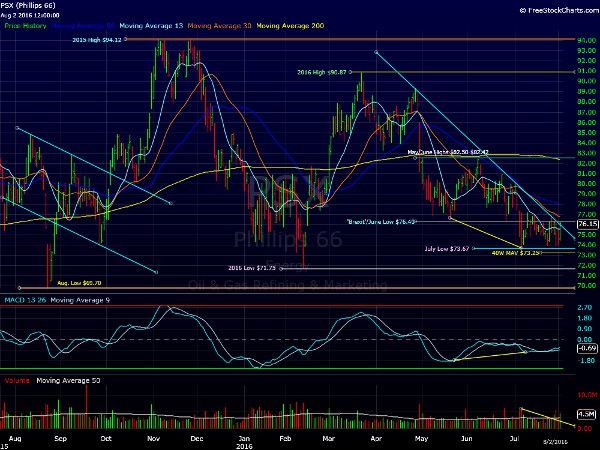Click the MACD 13 26 indicator label
The width and height of the screenshot is (600, 450).
tap(25, 300)
